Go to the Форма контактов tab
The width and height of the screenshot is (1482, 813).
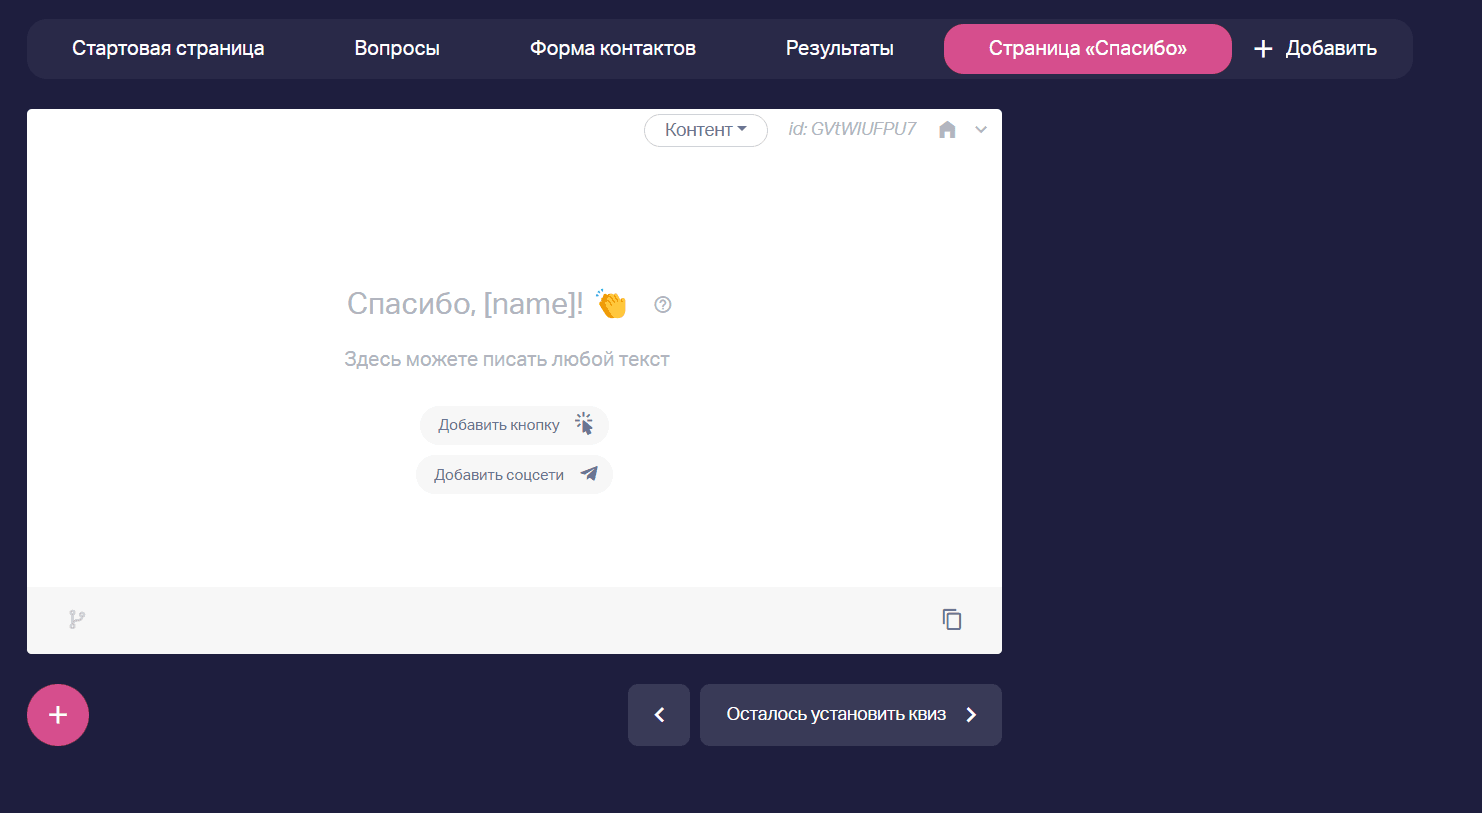612,48
